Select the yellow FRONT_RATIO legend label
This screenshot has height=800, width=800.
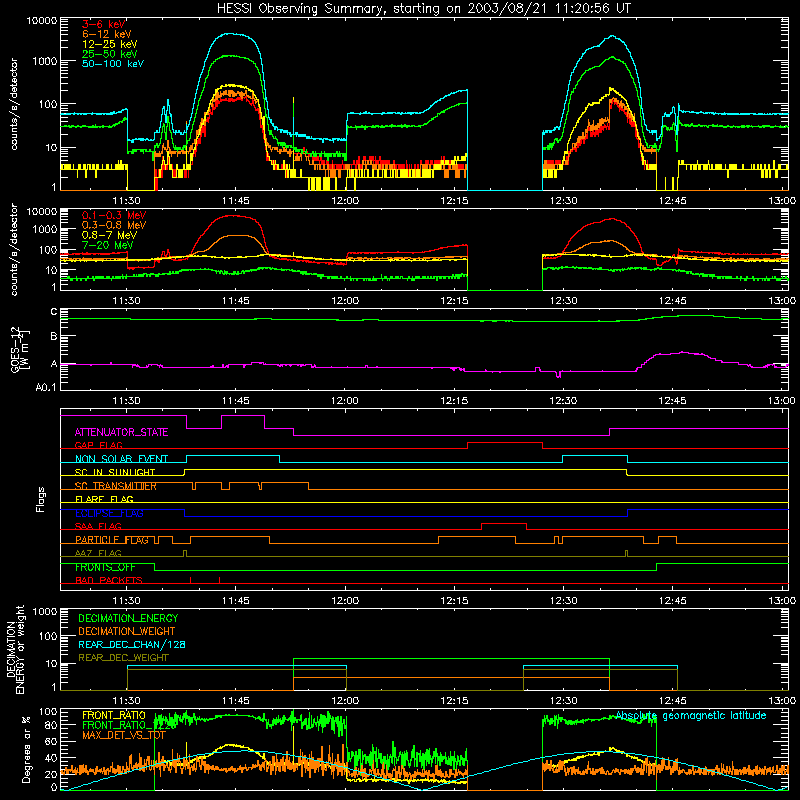114,715
